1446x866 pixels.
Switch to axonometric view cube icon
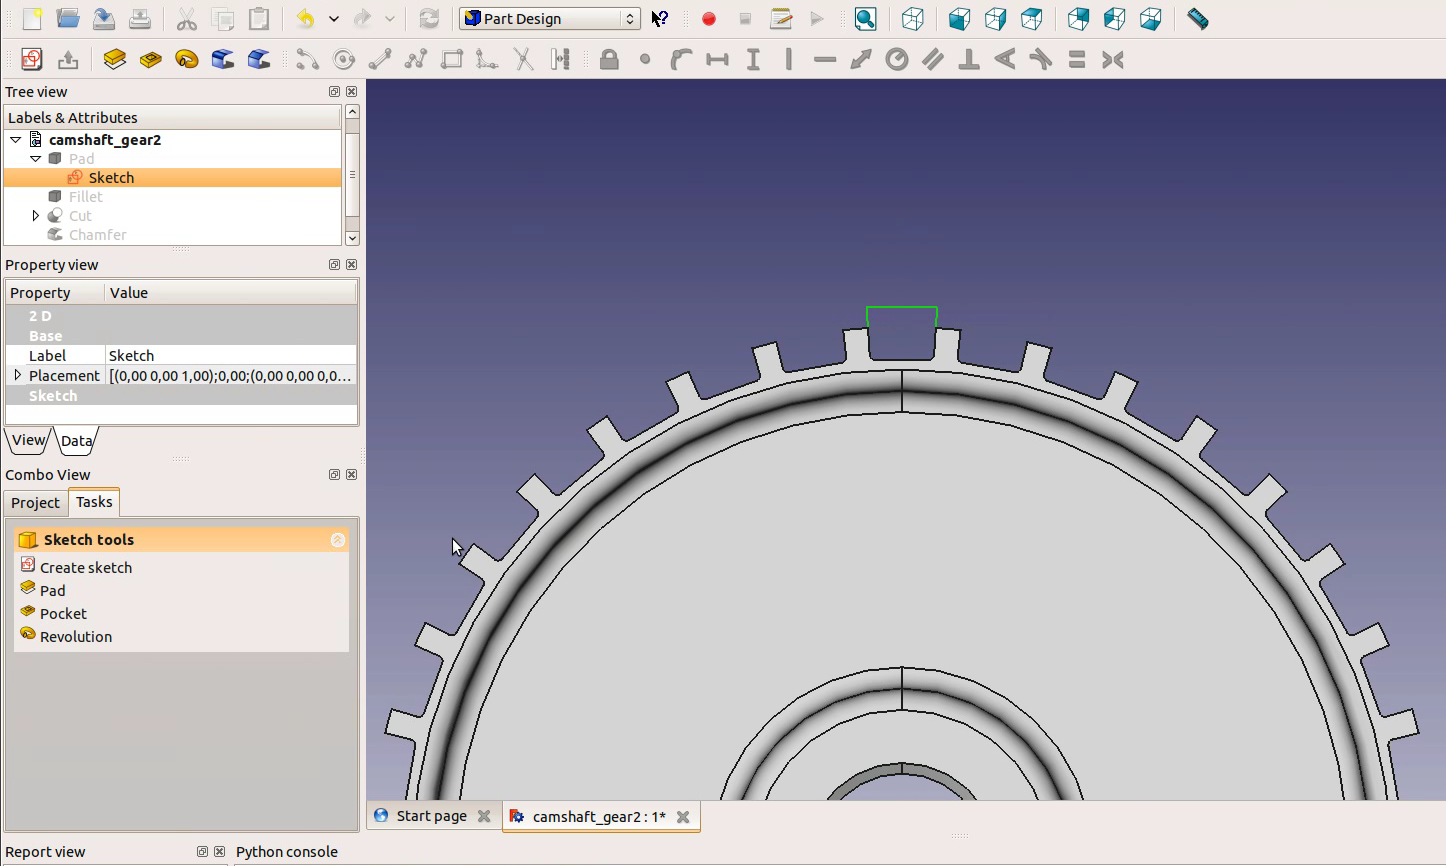tap(912, 19)
